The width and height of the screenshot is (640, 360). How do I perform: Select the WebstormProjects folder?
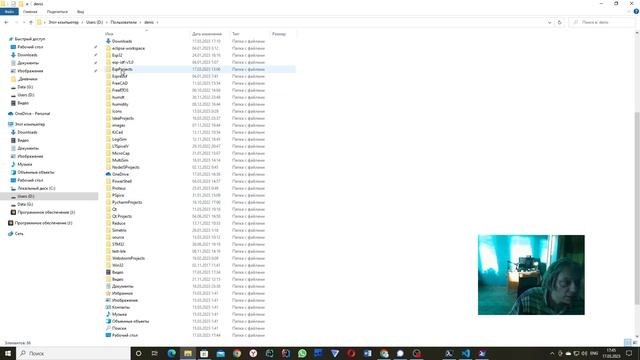coord(128,258)
